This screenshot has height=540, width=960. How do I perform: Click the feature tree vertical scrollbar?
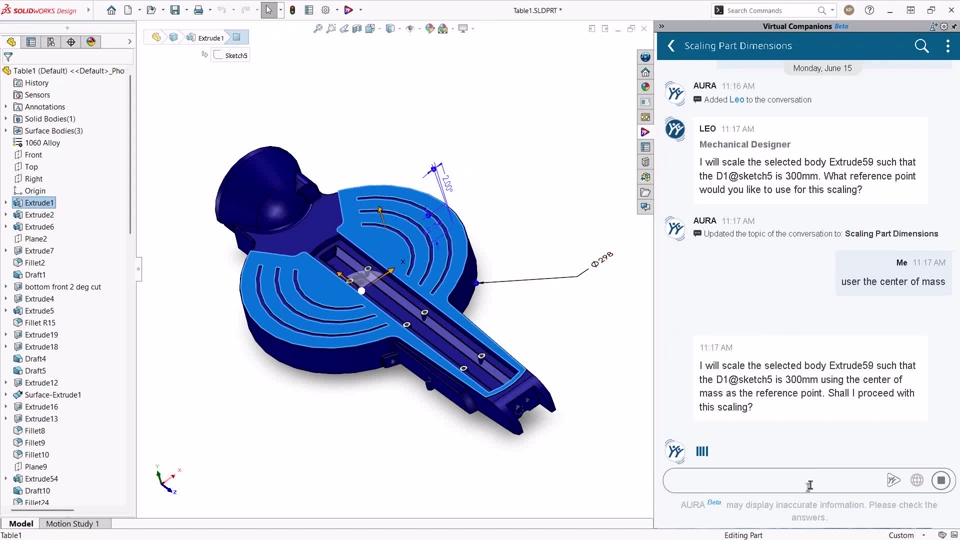pos(130,153)
